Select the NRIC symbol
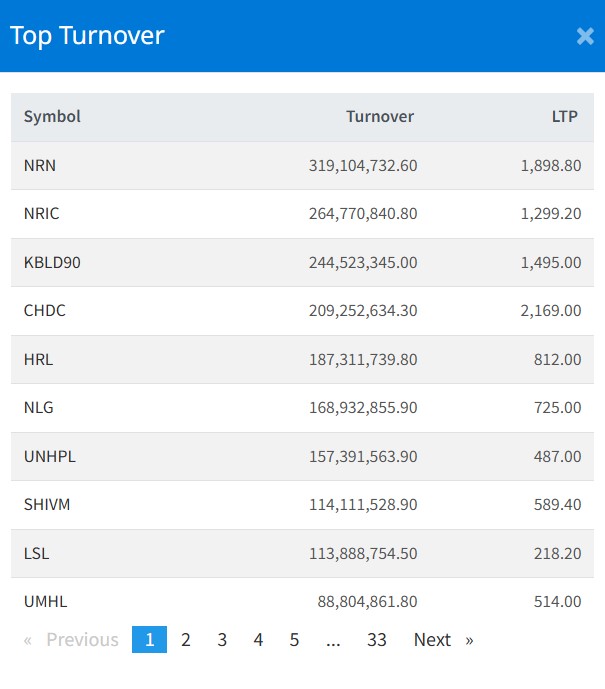The height and width of the screenshot is (689, 605). tap(42, 214)
